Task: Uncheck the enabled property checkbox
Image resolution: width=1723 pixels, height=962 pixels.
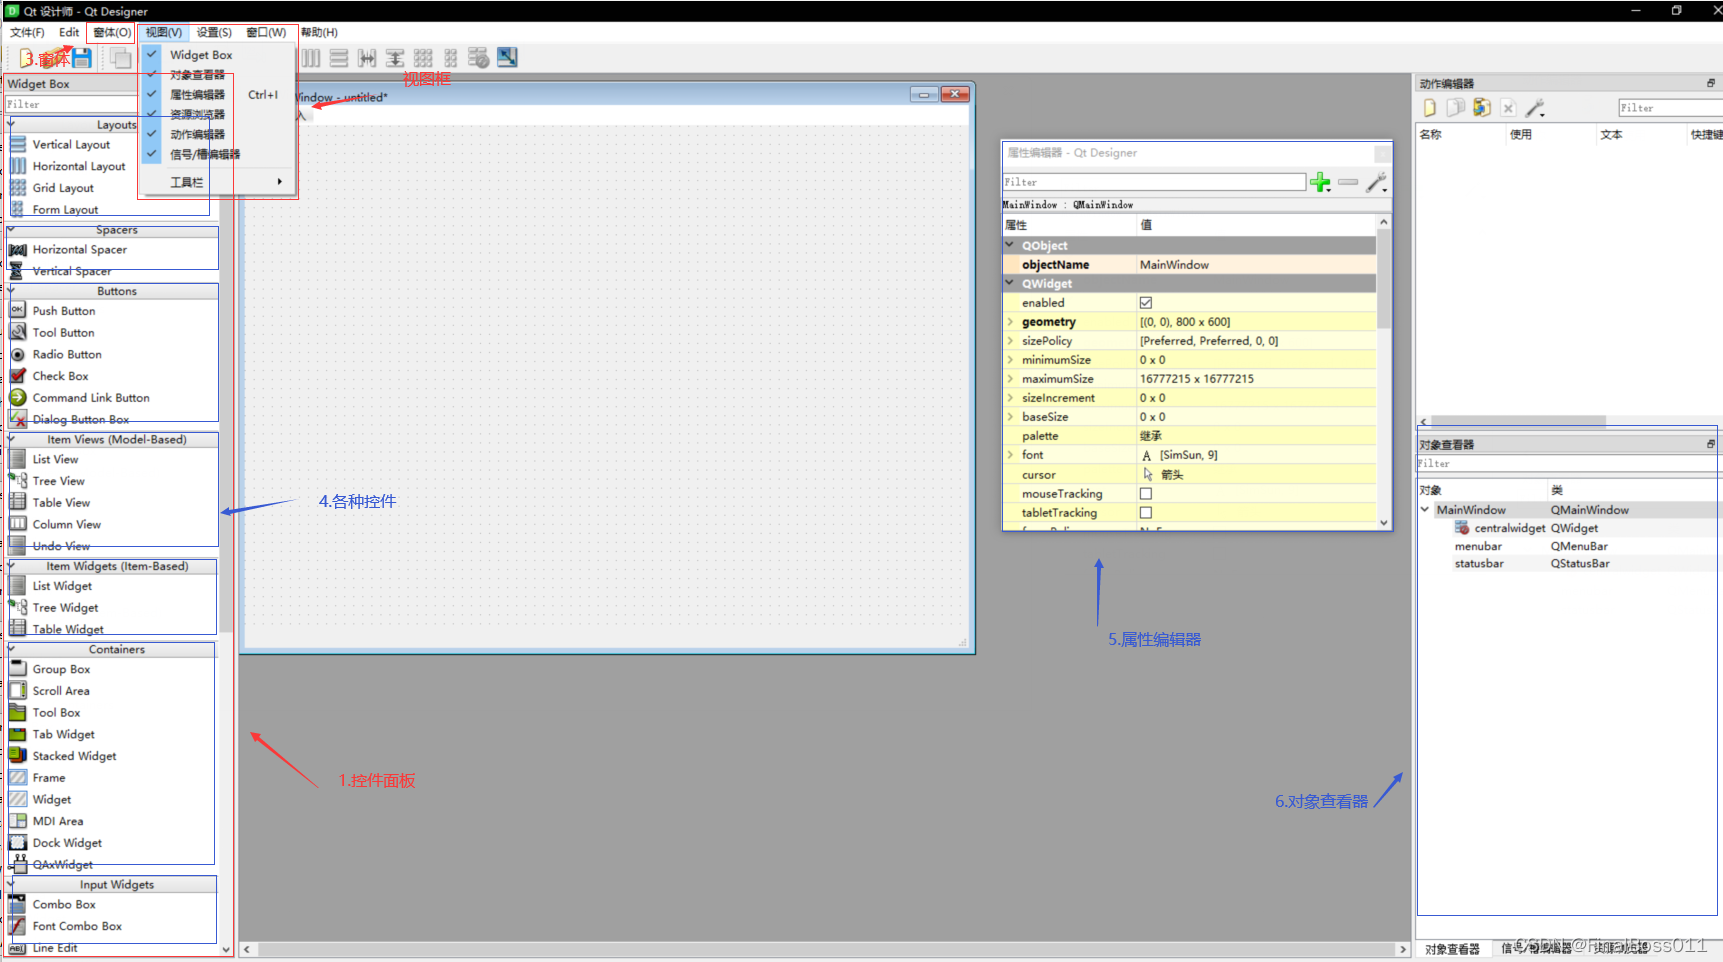Action: click(1146, 303)
